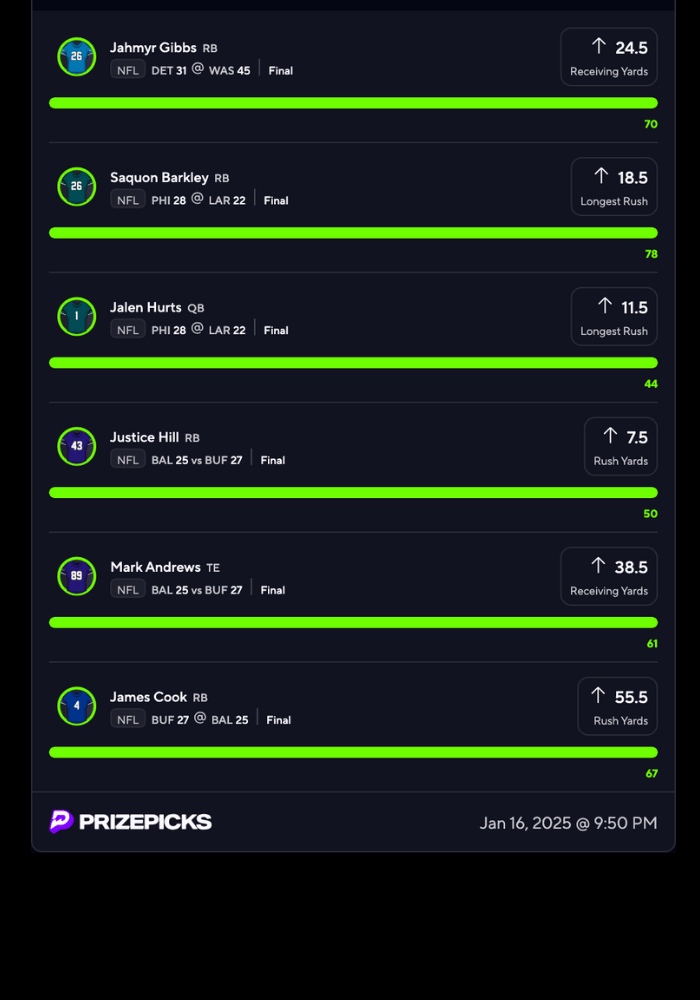Image resolution: width=700 pixels, height=1000 pixels.
Task: Click James Cook number 4 jersey icon
Action: [x=77, y=707]
